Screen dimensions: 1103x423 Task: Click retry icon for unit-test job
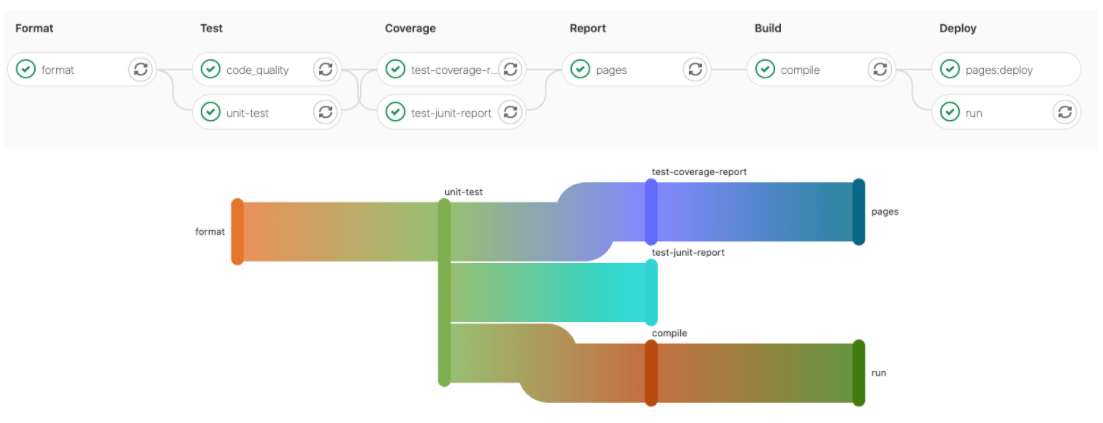tap(325, 112)
